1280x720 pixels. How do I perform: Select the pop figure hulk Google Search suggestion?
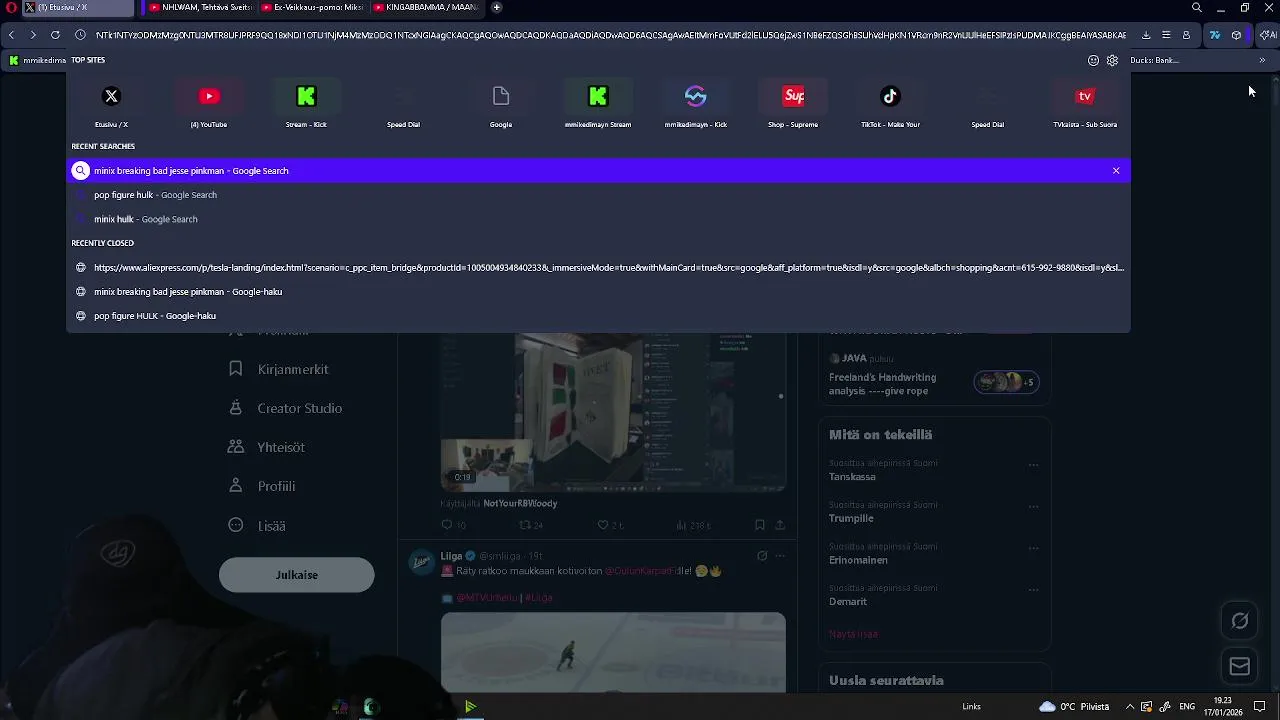(x=598, y=195)
